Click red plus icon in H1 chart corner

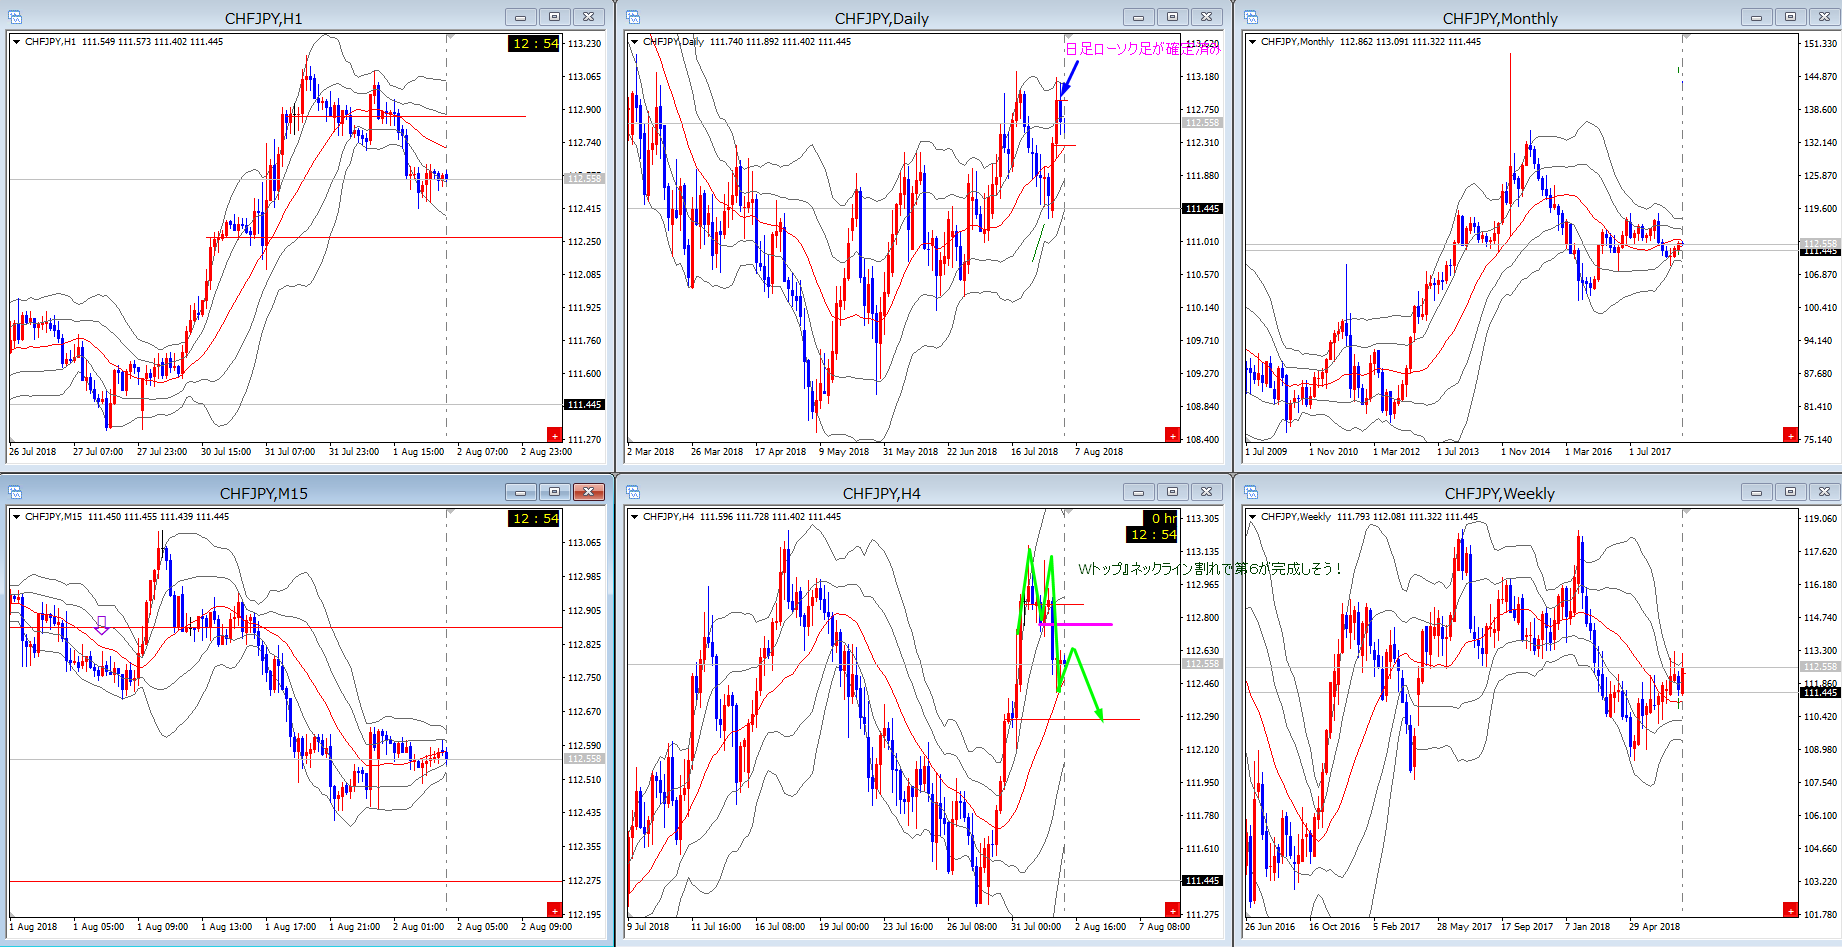[x=554, y=435]
